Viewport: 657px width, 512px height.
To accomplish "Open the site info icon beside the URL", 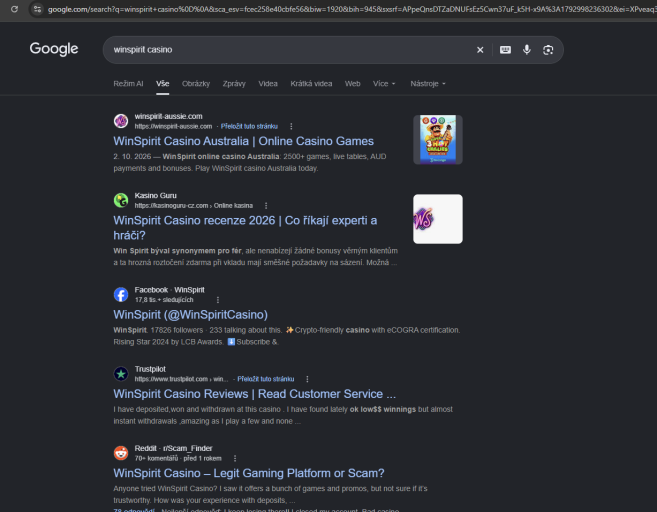I will tap(37, 9).
